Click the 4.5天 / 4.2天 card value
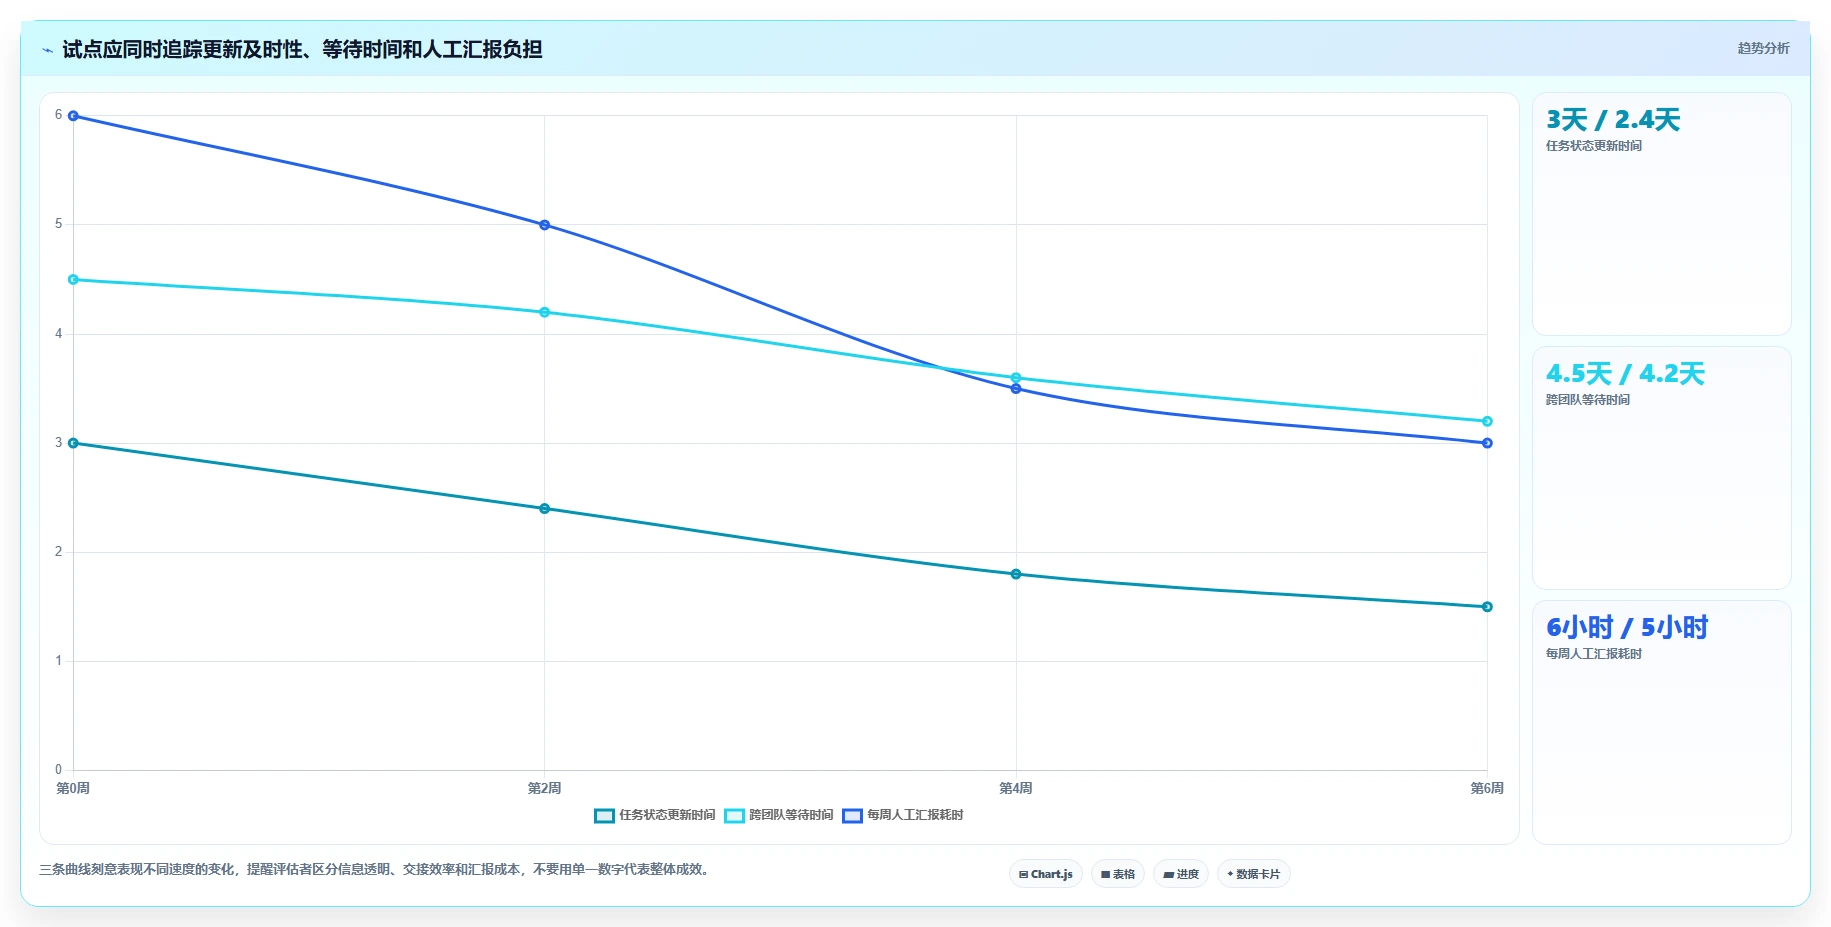 pos(1625,374)
